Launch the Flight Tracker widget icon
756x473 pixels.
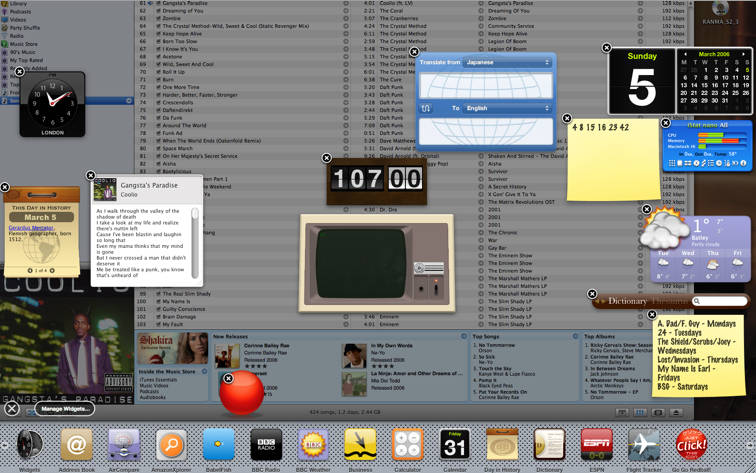[x=644, y=445]
